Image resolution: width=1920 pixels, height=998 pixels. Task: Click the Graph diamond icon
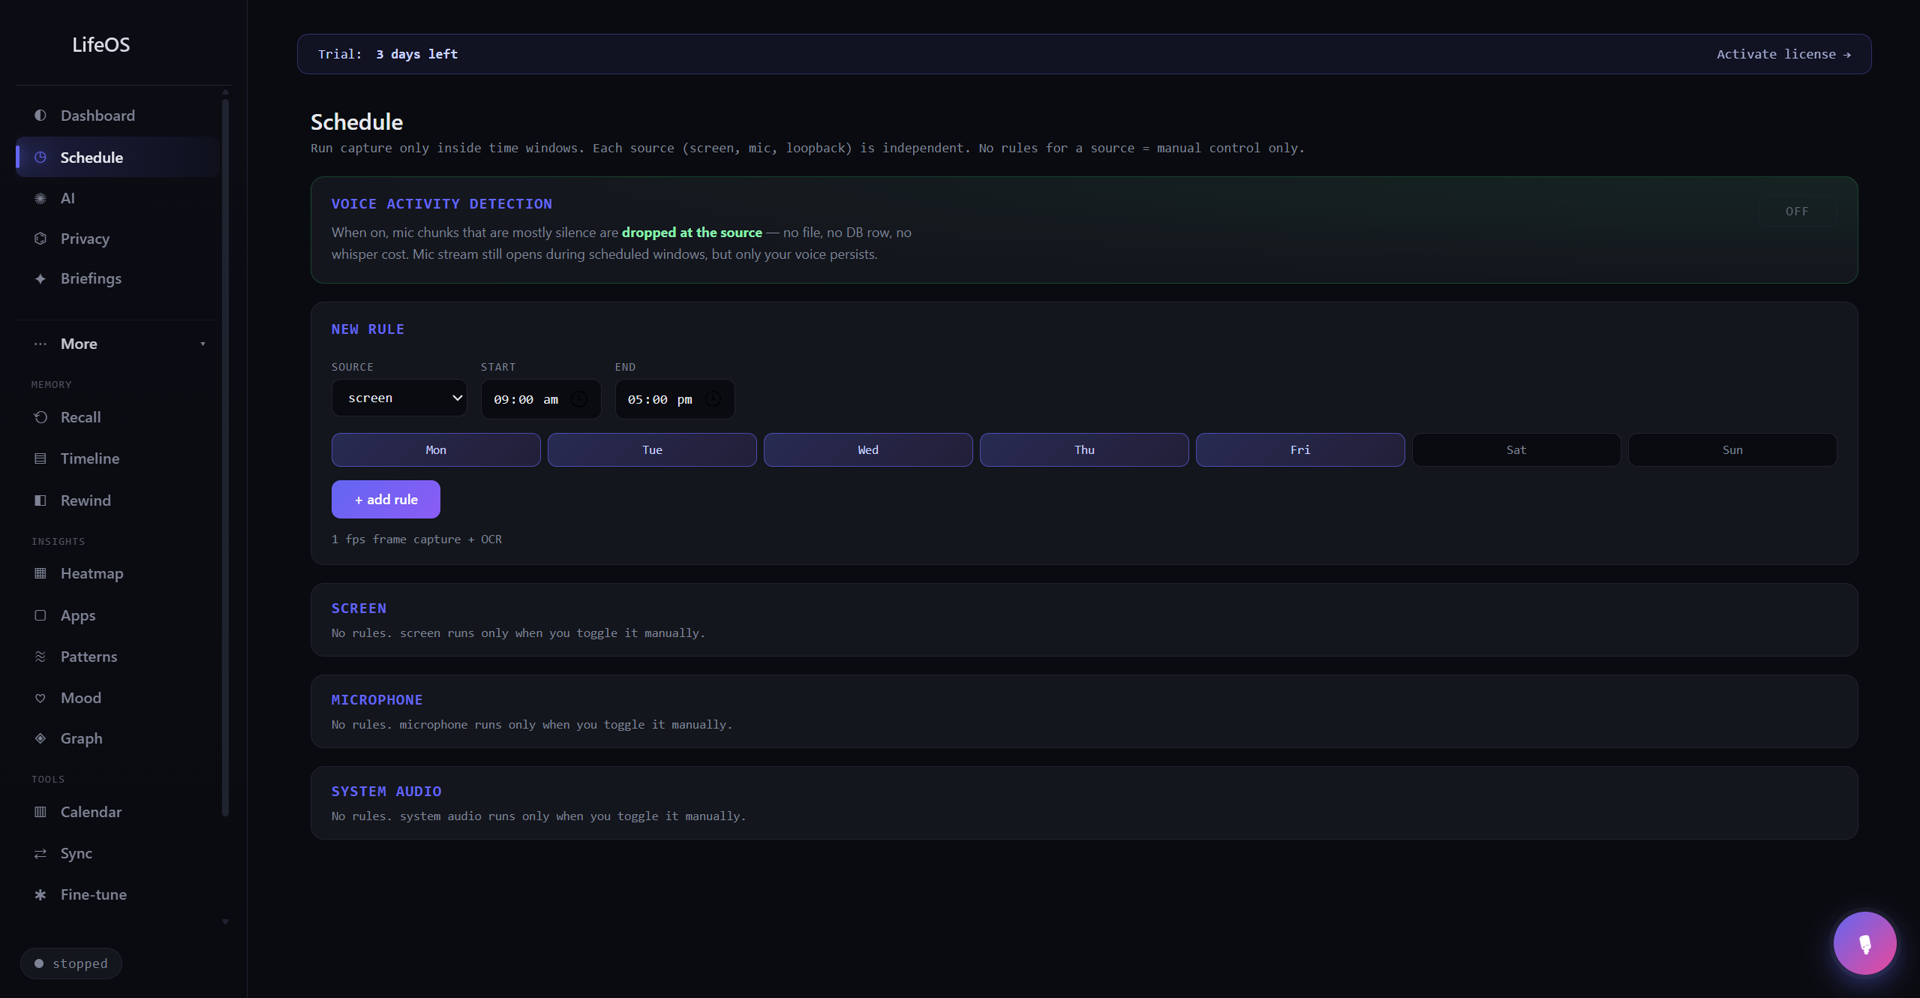pos(40,738)
